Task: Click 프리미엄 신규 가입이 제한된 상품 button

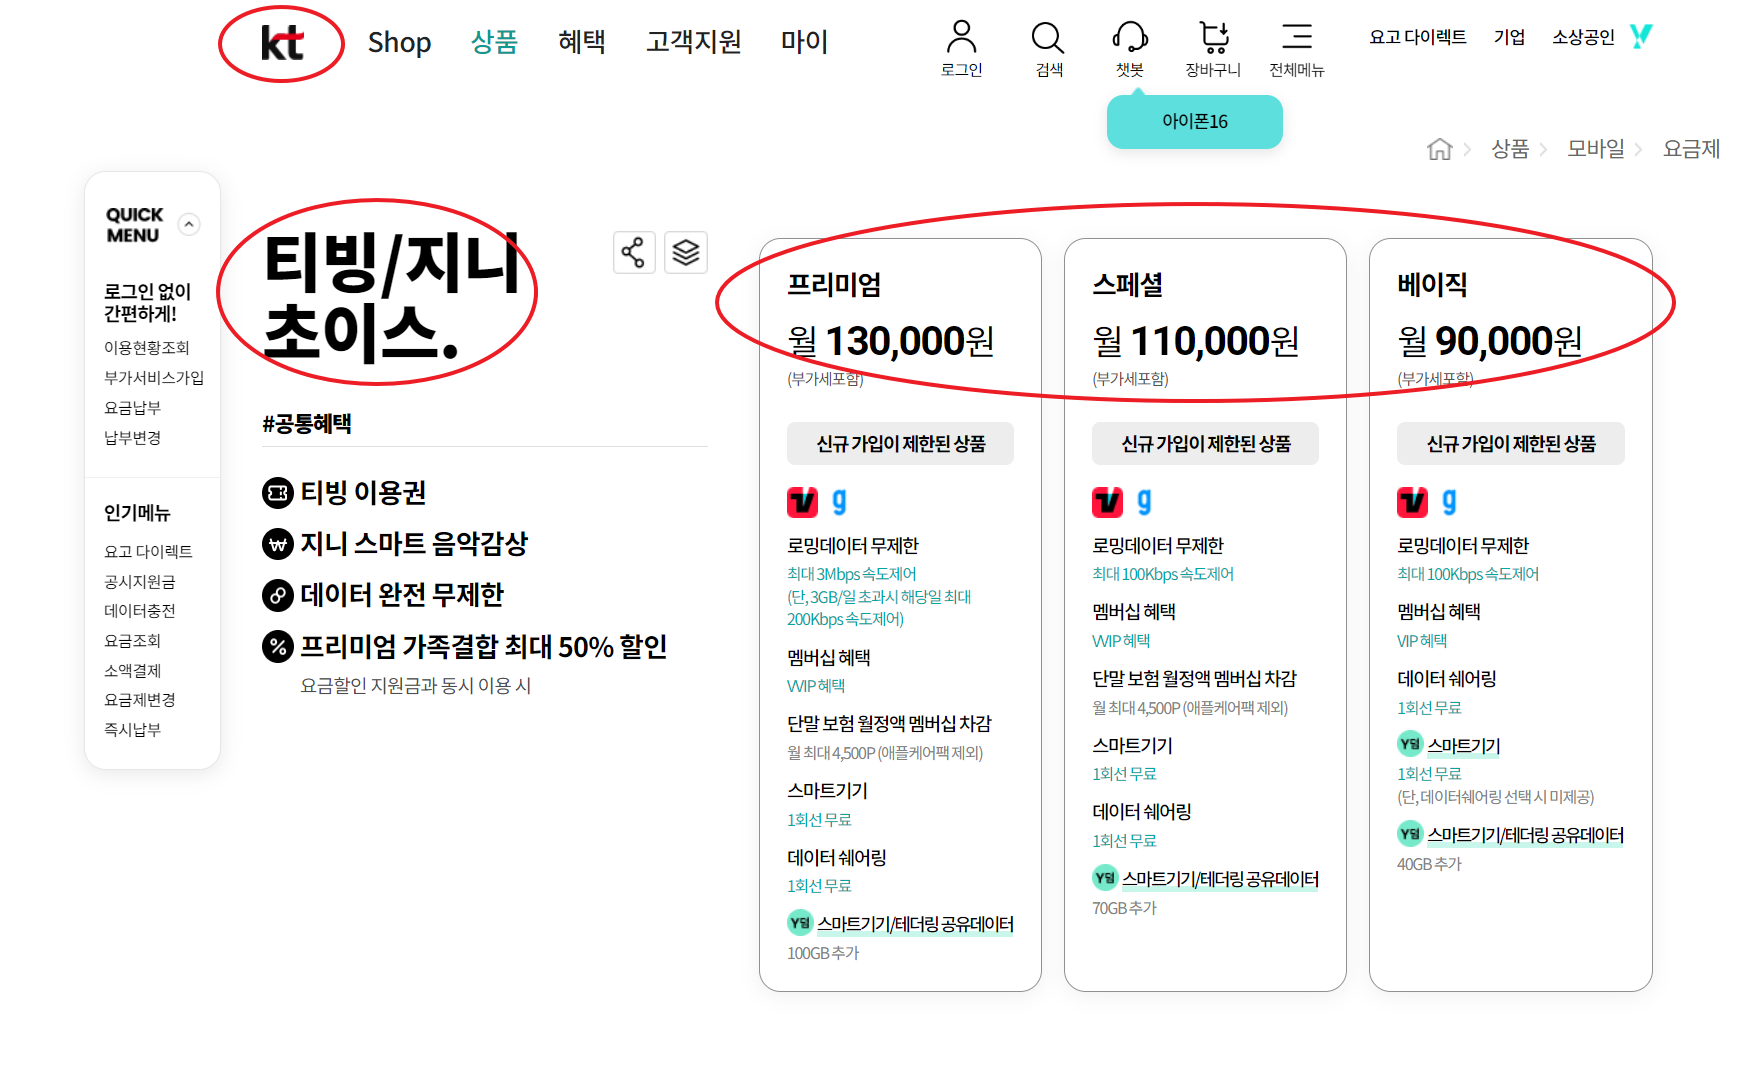Action: point(900,444)
